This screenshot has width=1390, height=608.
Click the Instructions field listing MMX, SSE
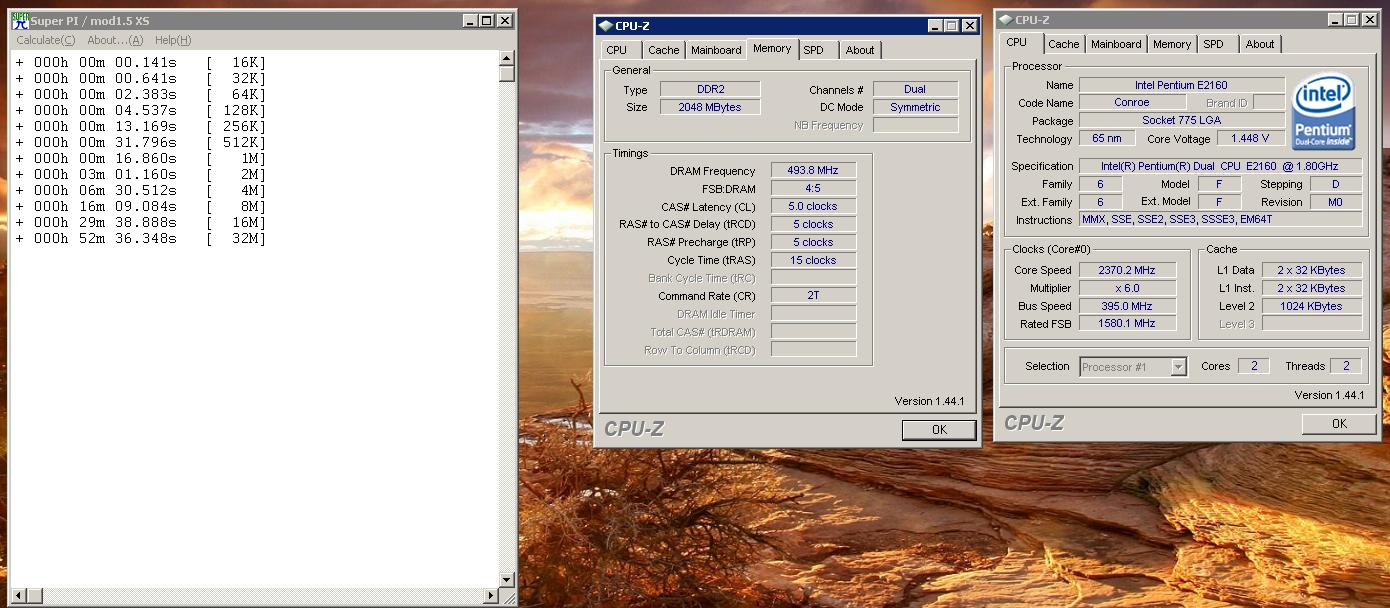pos(1220,219)
